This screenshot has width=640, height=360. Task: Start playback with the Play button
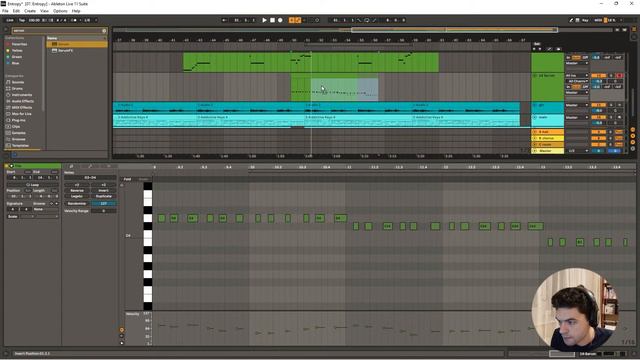264,20
